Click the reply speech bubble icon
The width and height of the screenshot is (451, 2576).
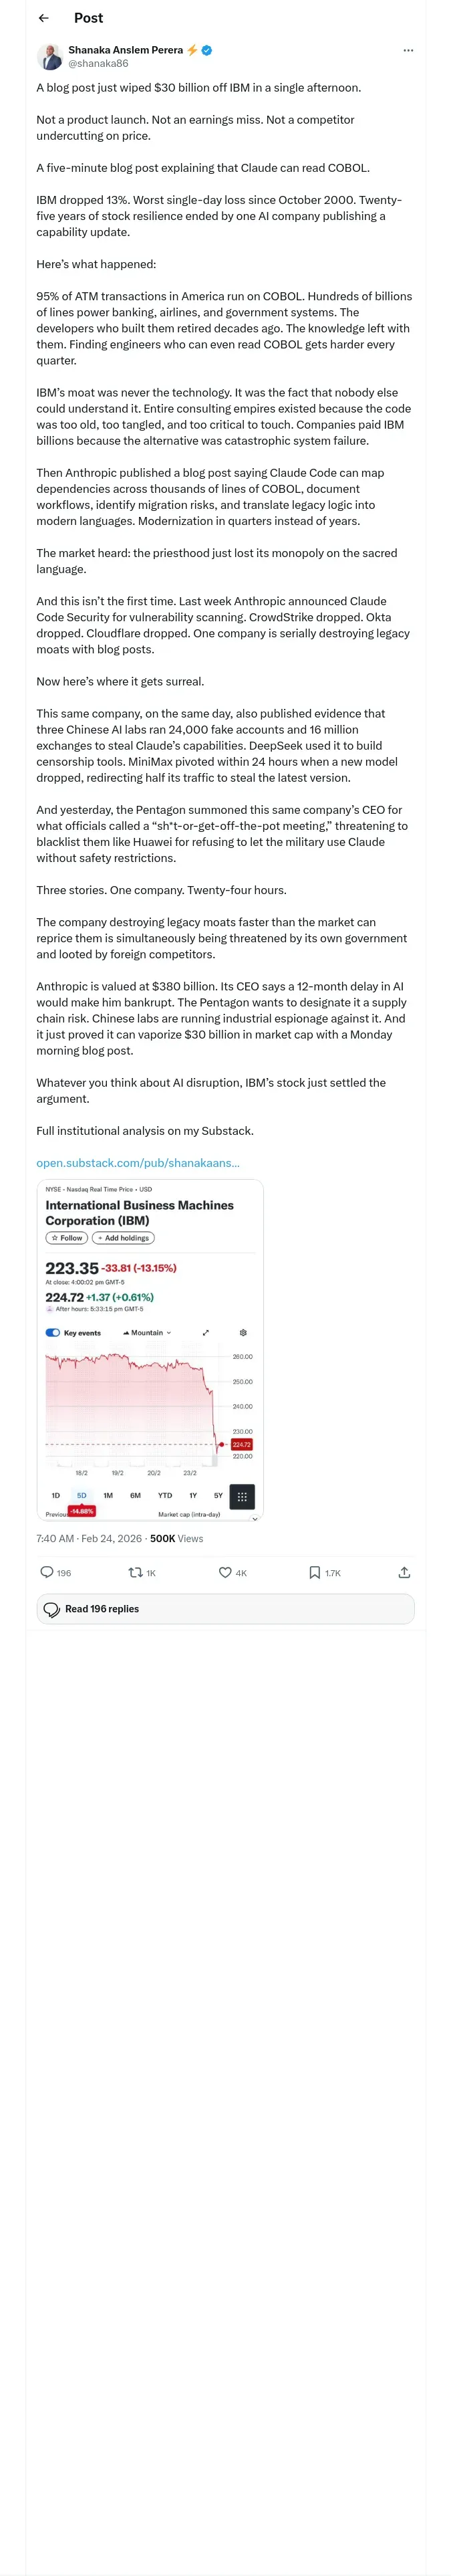pos(46,1572)
